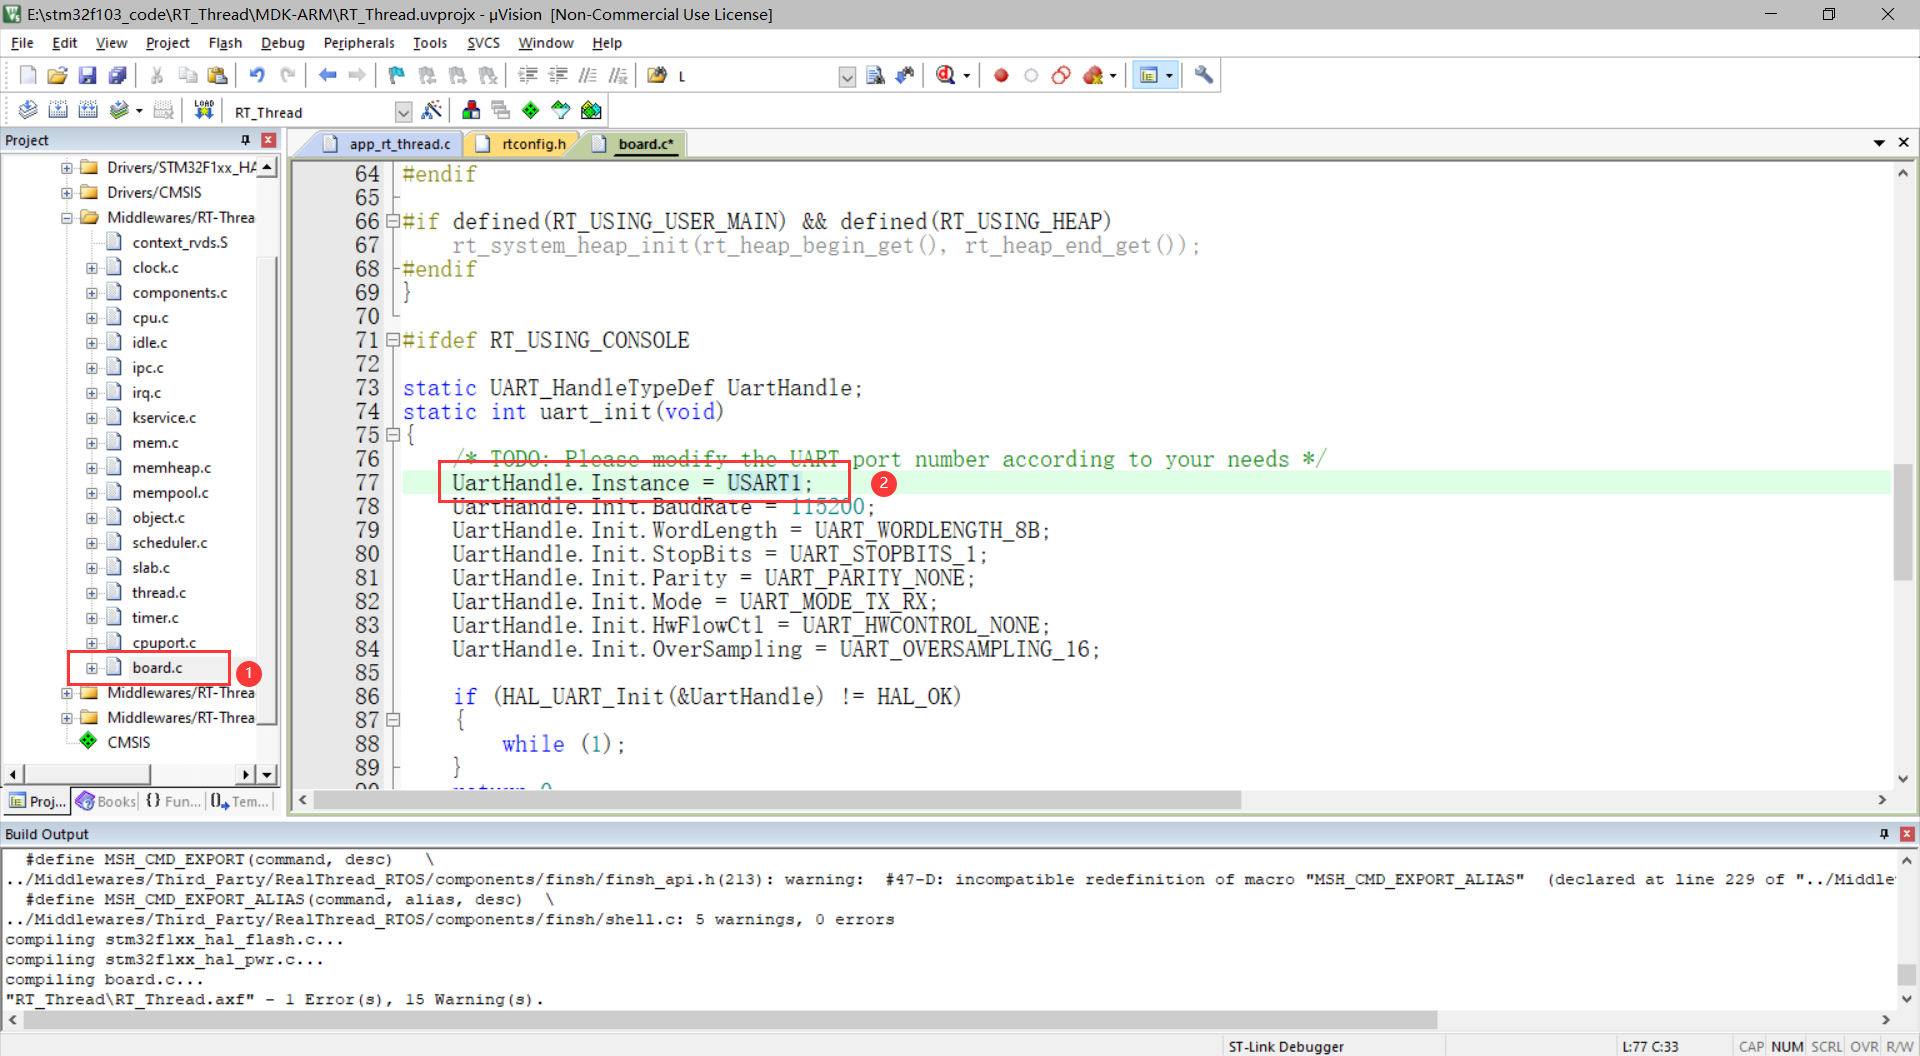1920x1056 pixels.
Task: Save the current file with the disk icon
Action: (88, 75)
